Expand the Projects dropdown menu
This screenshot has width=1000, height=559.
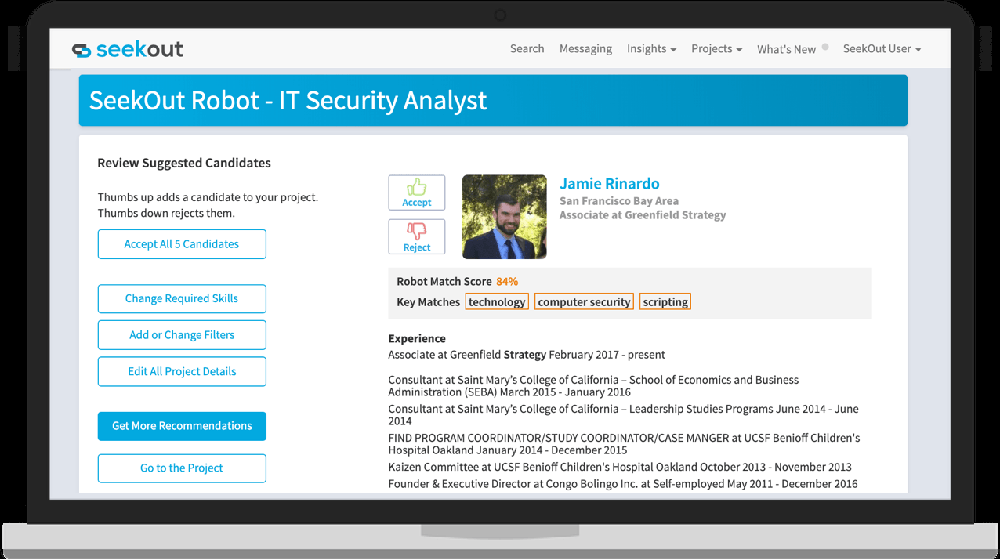(x=716, y=48)
